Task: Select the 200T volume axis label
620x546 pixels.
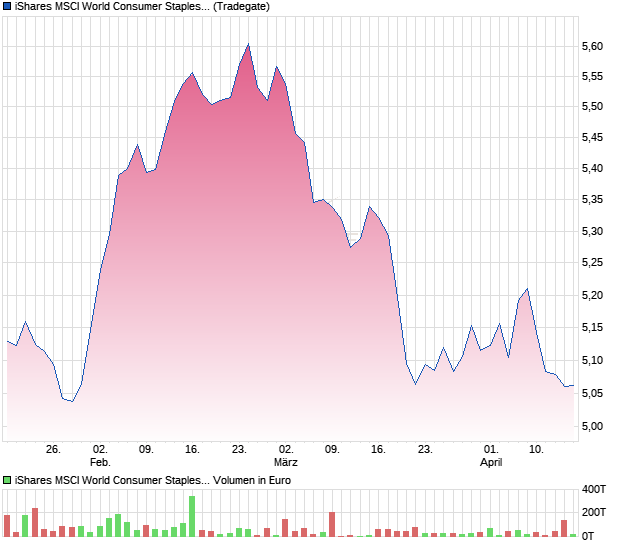Action: [x=594, y=513]
